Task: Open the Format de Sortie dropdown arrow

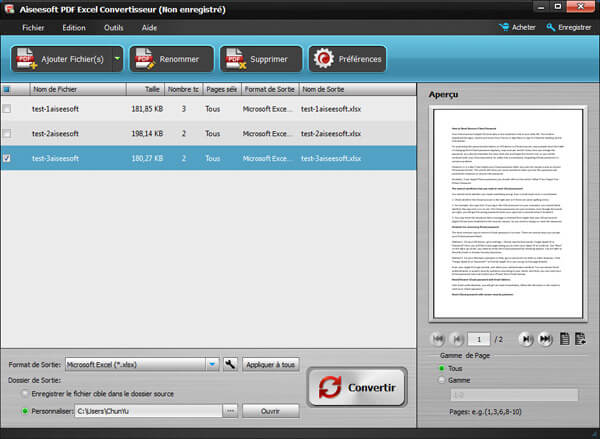Action: click(212, 364)
